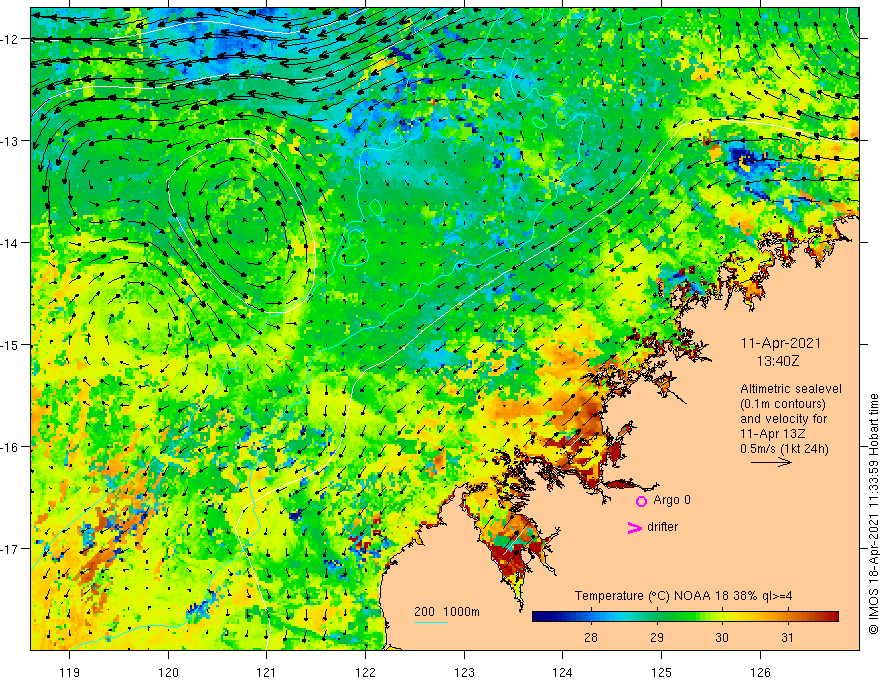The width and height of the screenshot is (880, 680).
Task: Click colorbar tick label 31
Action: (787, 637)
